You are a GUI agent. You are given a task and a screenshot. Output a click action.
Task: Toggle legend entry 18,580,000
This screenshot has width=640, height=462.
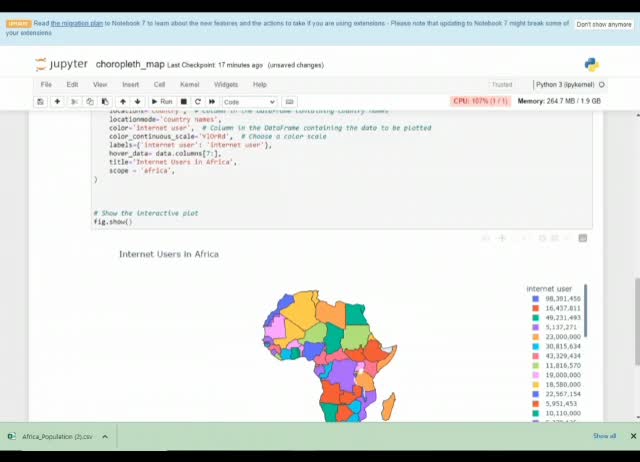(x=556, y=384)
